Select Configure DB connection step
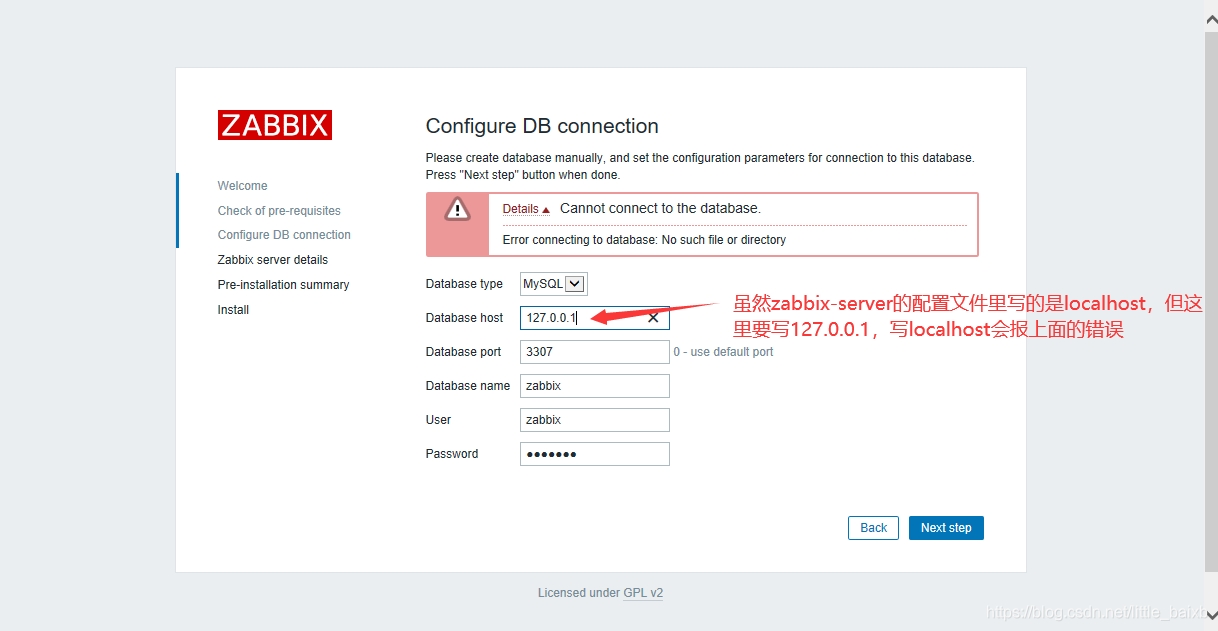The width and height of the screenshot is (1218, 631). click(284, 235)
